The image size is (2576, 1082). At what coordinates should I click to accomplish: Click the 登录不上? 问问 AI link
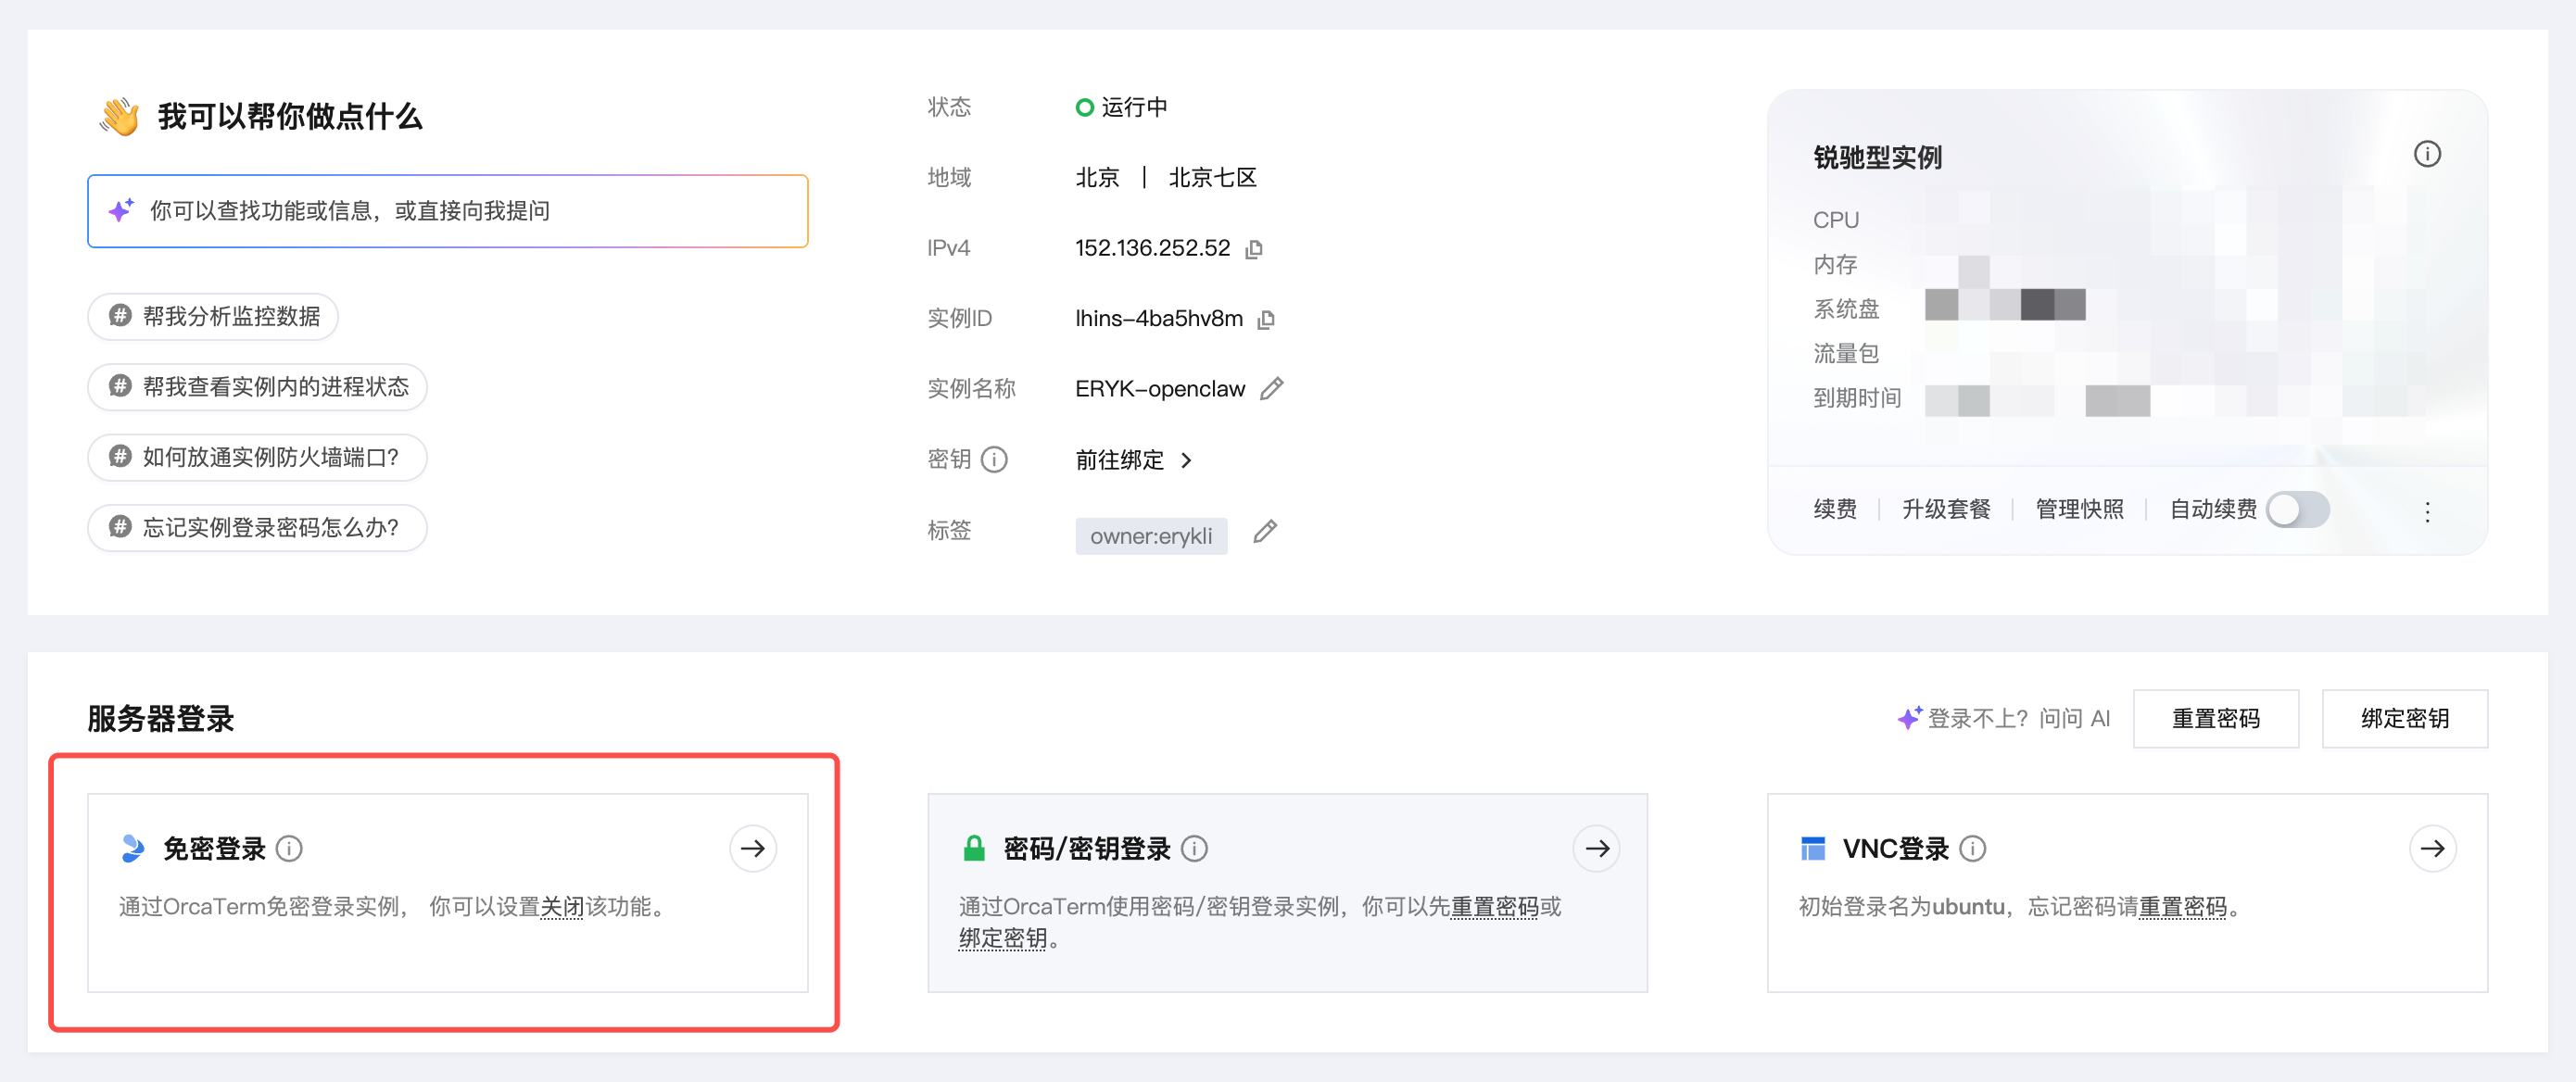2004,718
